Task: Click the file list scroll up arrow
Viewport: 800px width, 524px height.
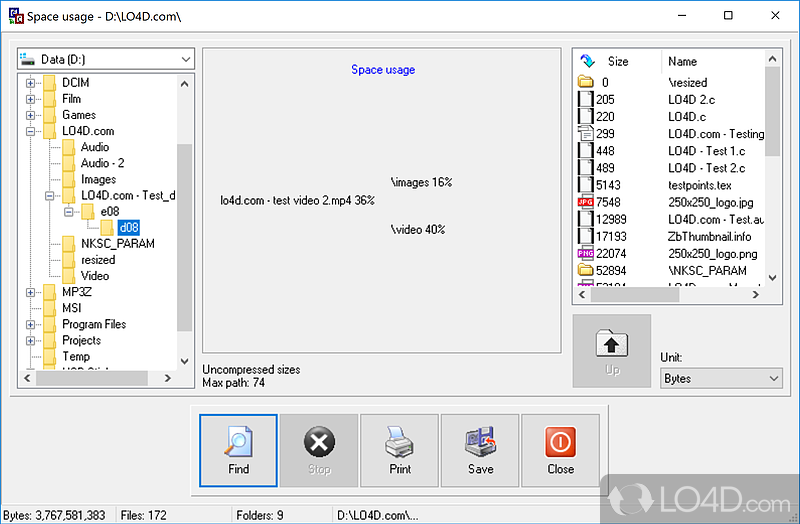Action: click(x=772, y=59)
